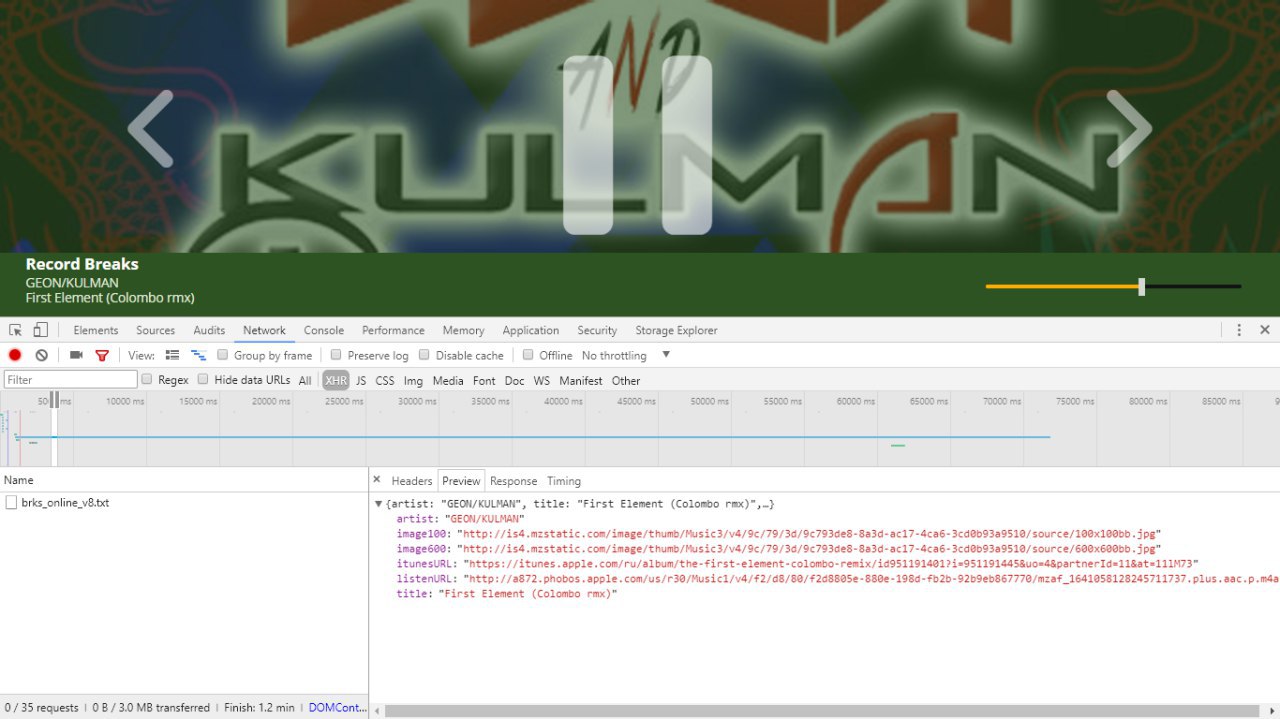1280x719 pixels.
Task: Collapse the JSON object triangle
Action: click(378, 504)
